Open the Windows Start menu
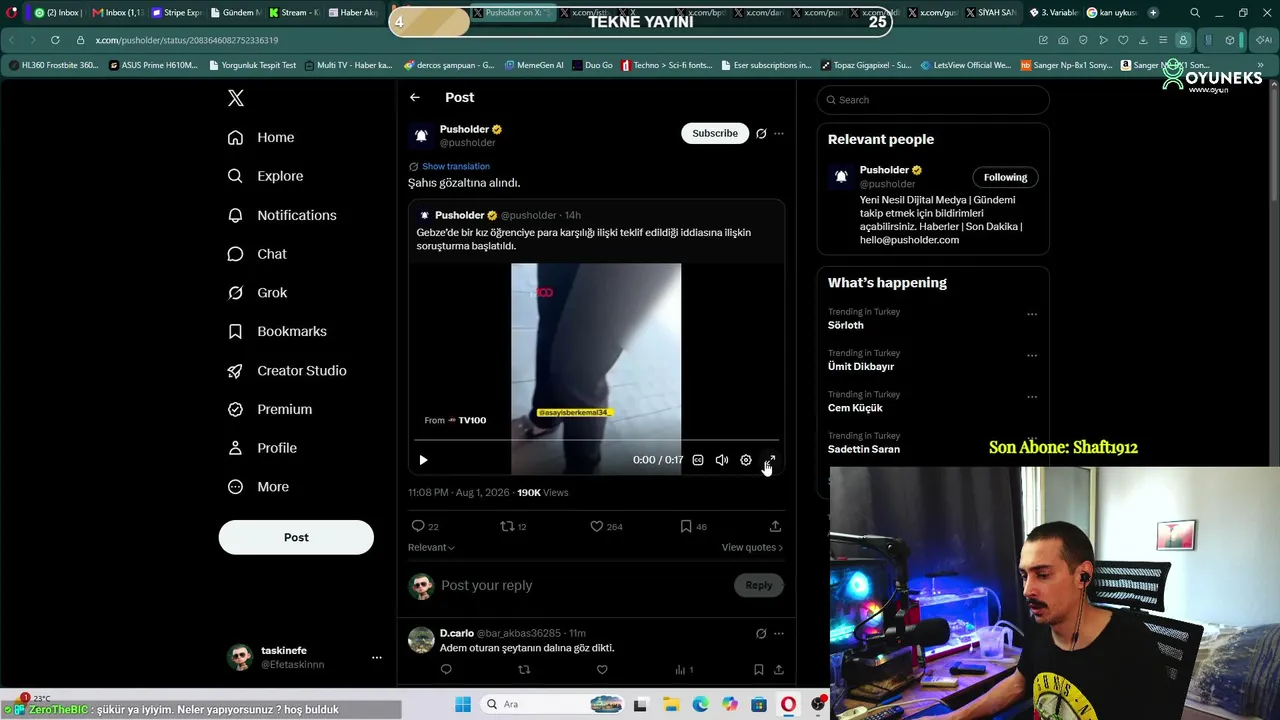The image size is (1280, 720). 463,704
